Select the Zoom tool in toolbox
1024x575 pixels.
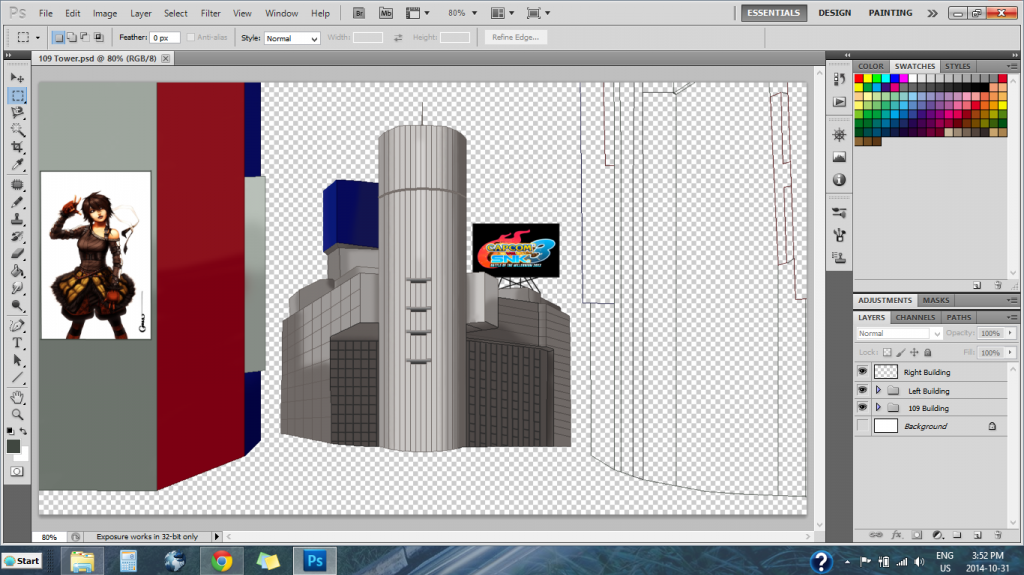click(17, 414)
